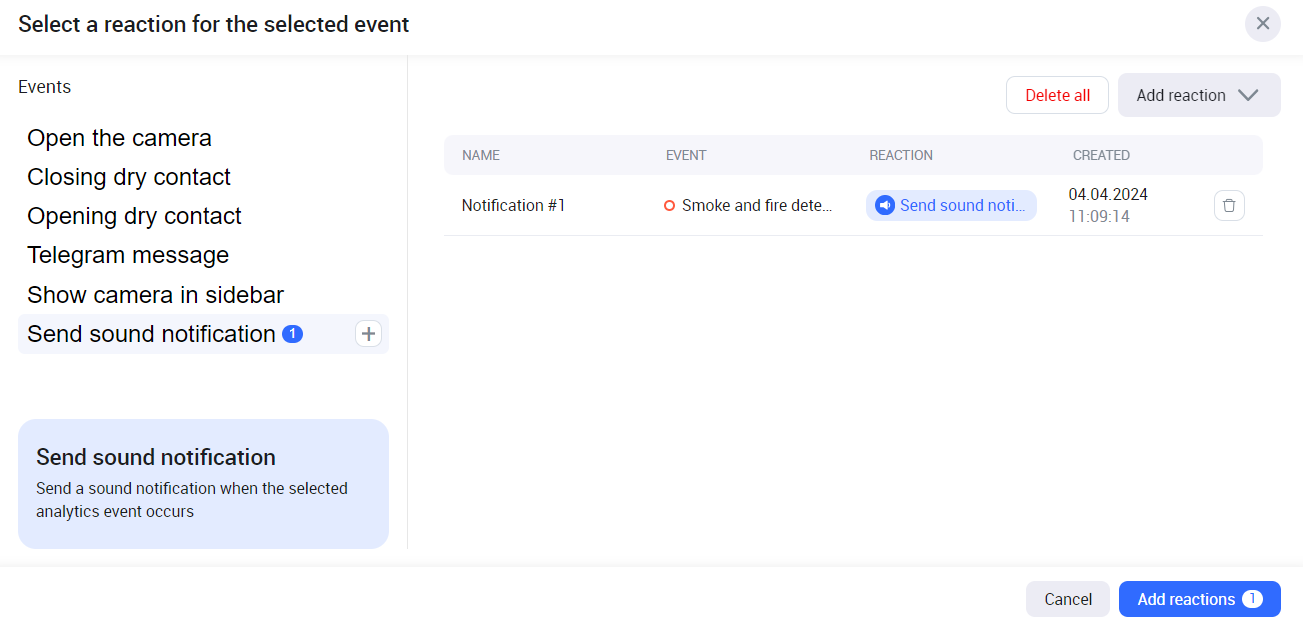Click the plus icon beside Send sound notification
Image resolution: width=1303 pixels, height=622 pixels.
coord(368,334)
